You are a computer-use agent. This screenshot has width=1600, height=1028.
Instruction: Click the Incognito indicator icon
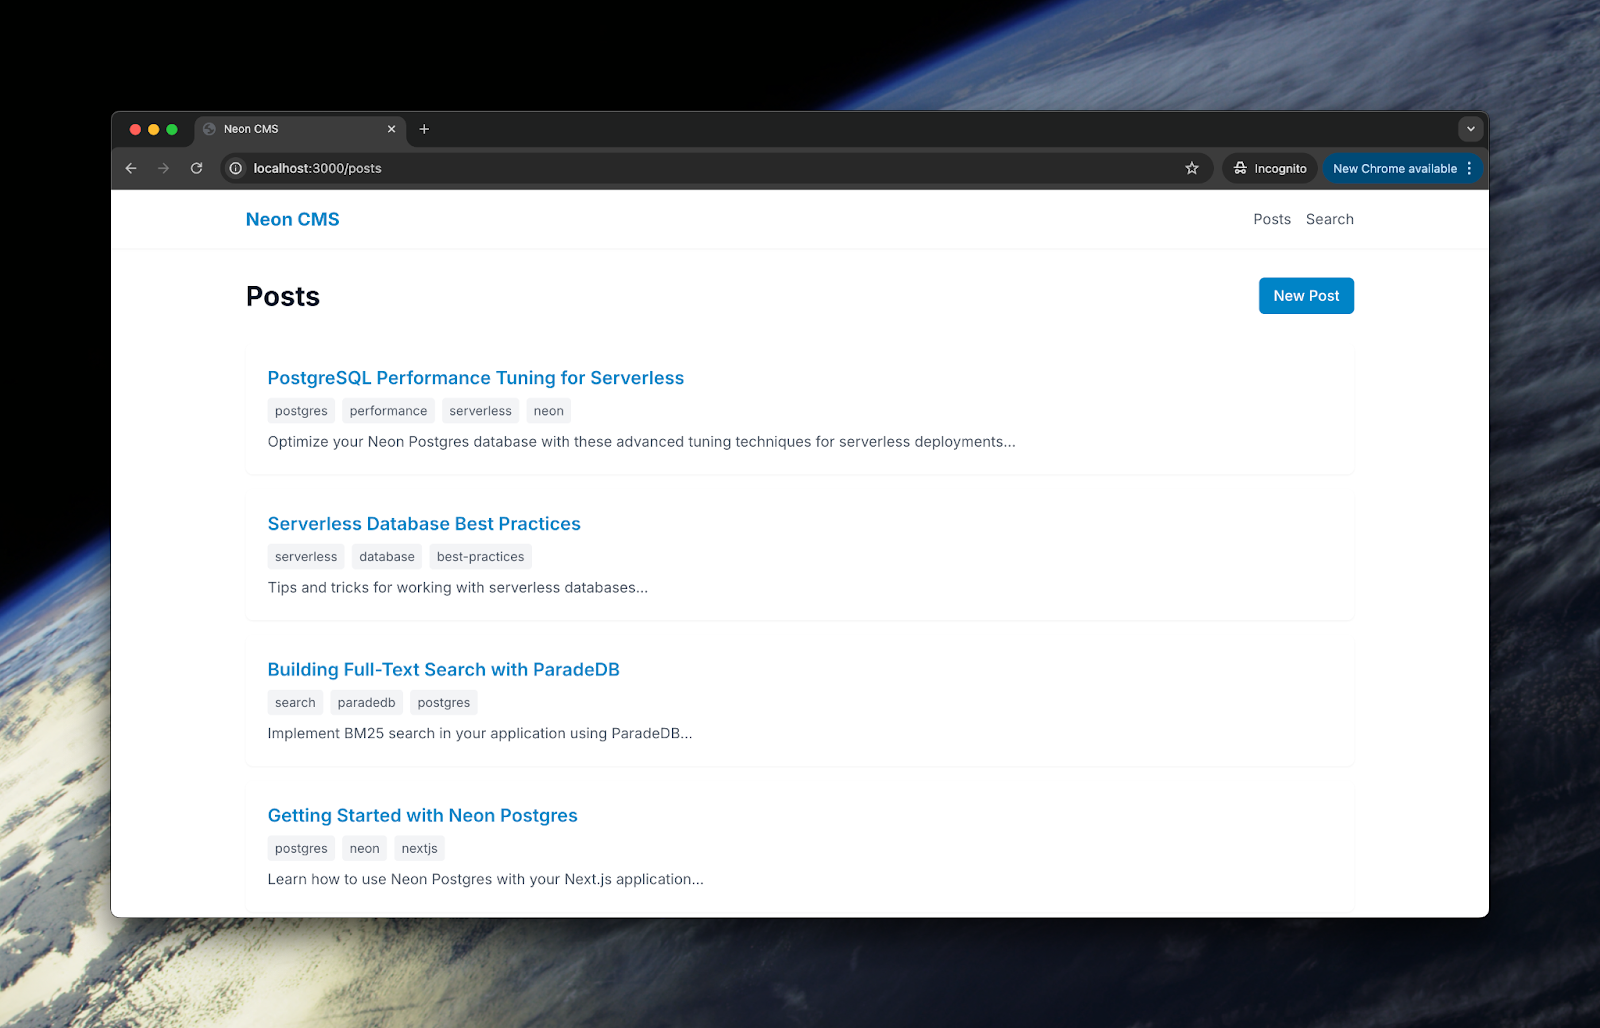coord(1240,168)
